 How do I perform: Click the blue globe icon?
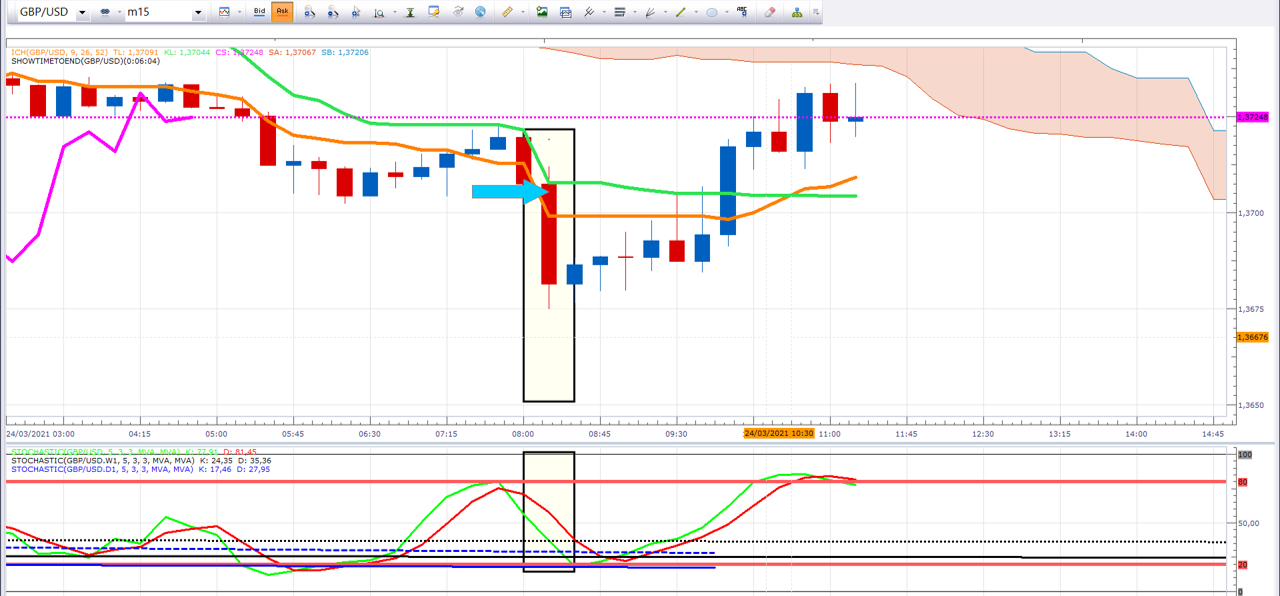point(480,12)
